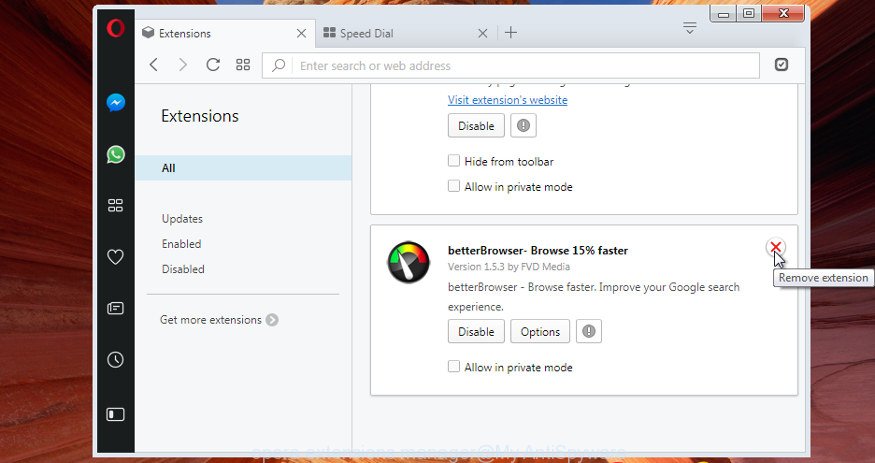Focus the search or web address field
The height and width of the screenshot is (463, 875).
click(511, 66)
